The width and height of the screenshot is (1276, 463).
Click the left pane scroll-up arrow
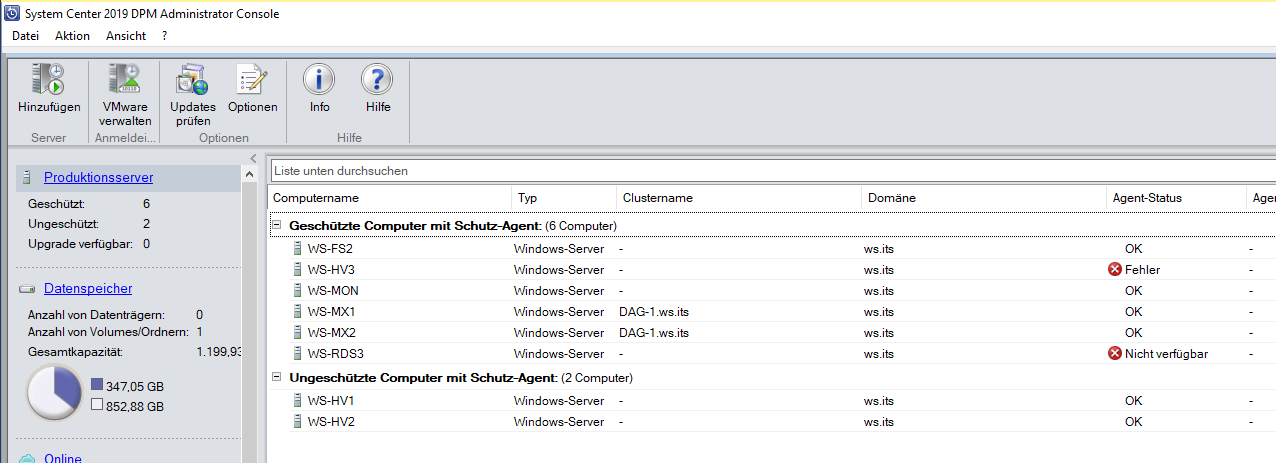click(x=248, y=176)
